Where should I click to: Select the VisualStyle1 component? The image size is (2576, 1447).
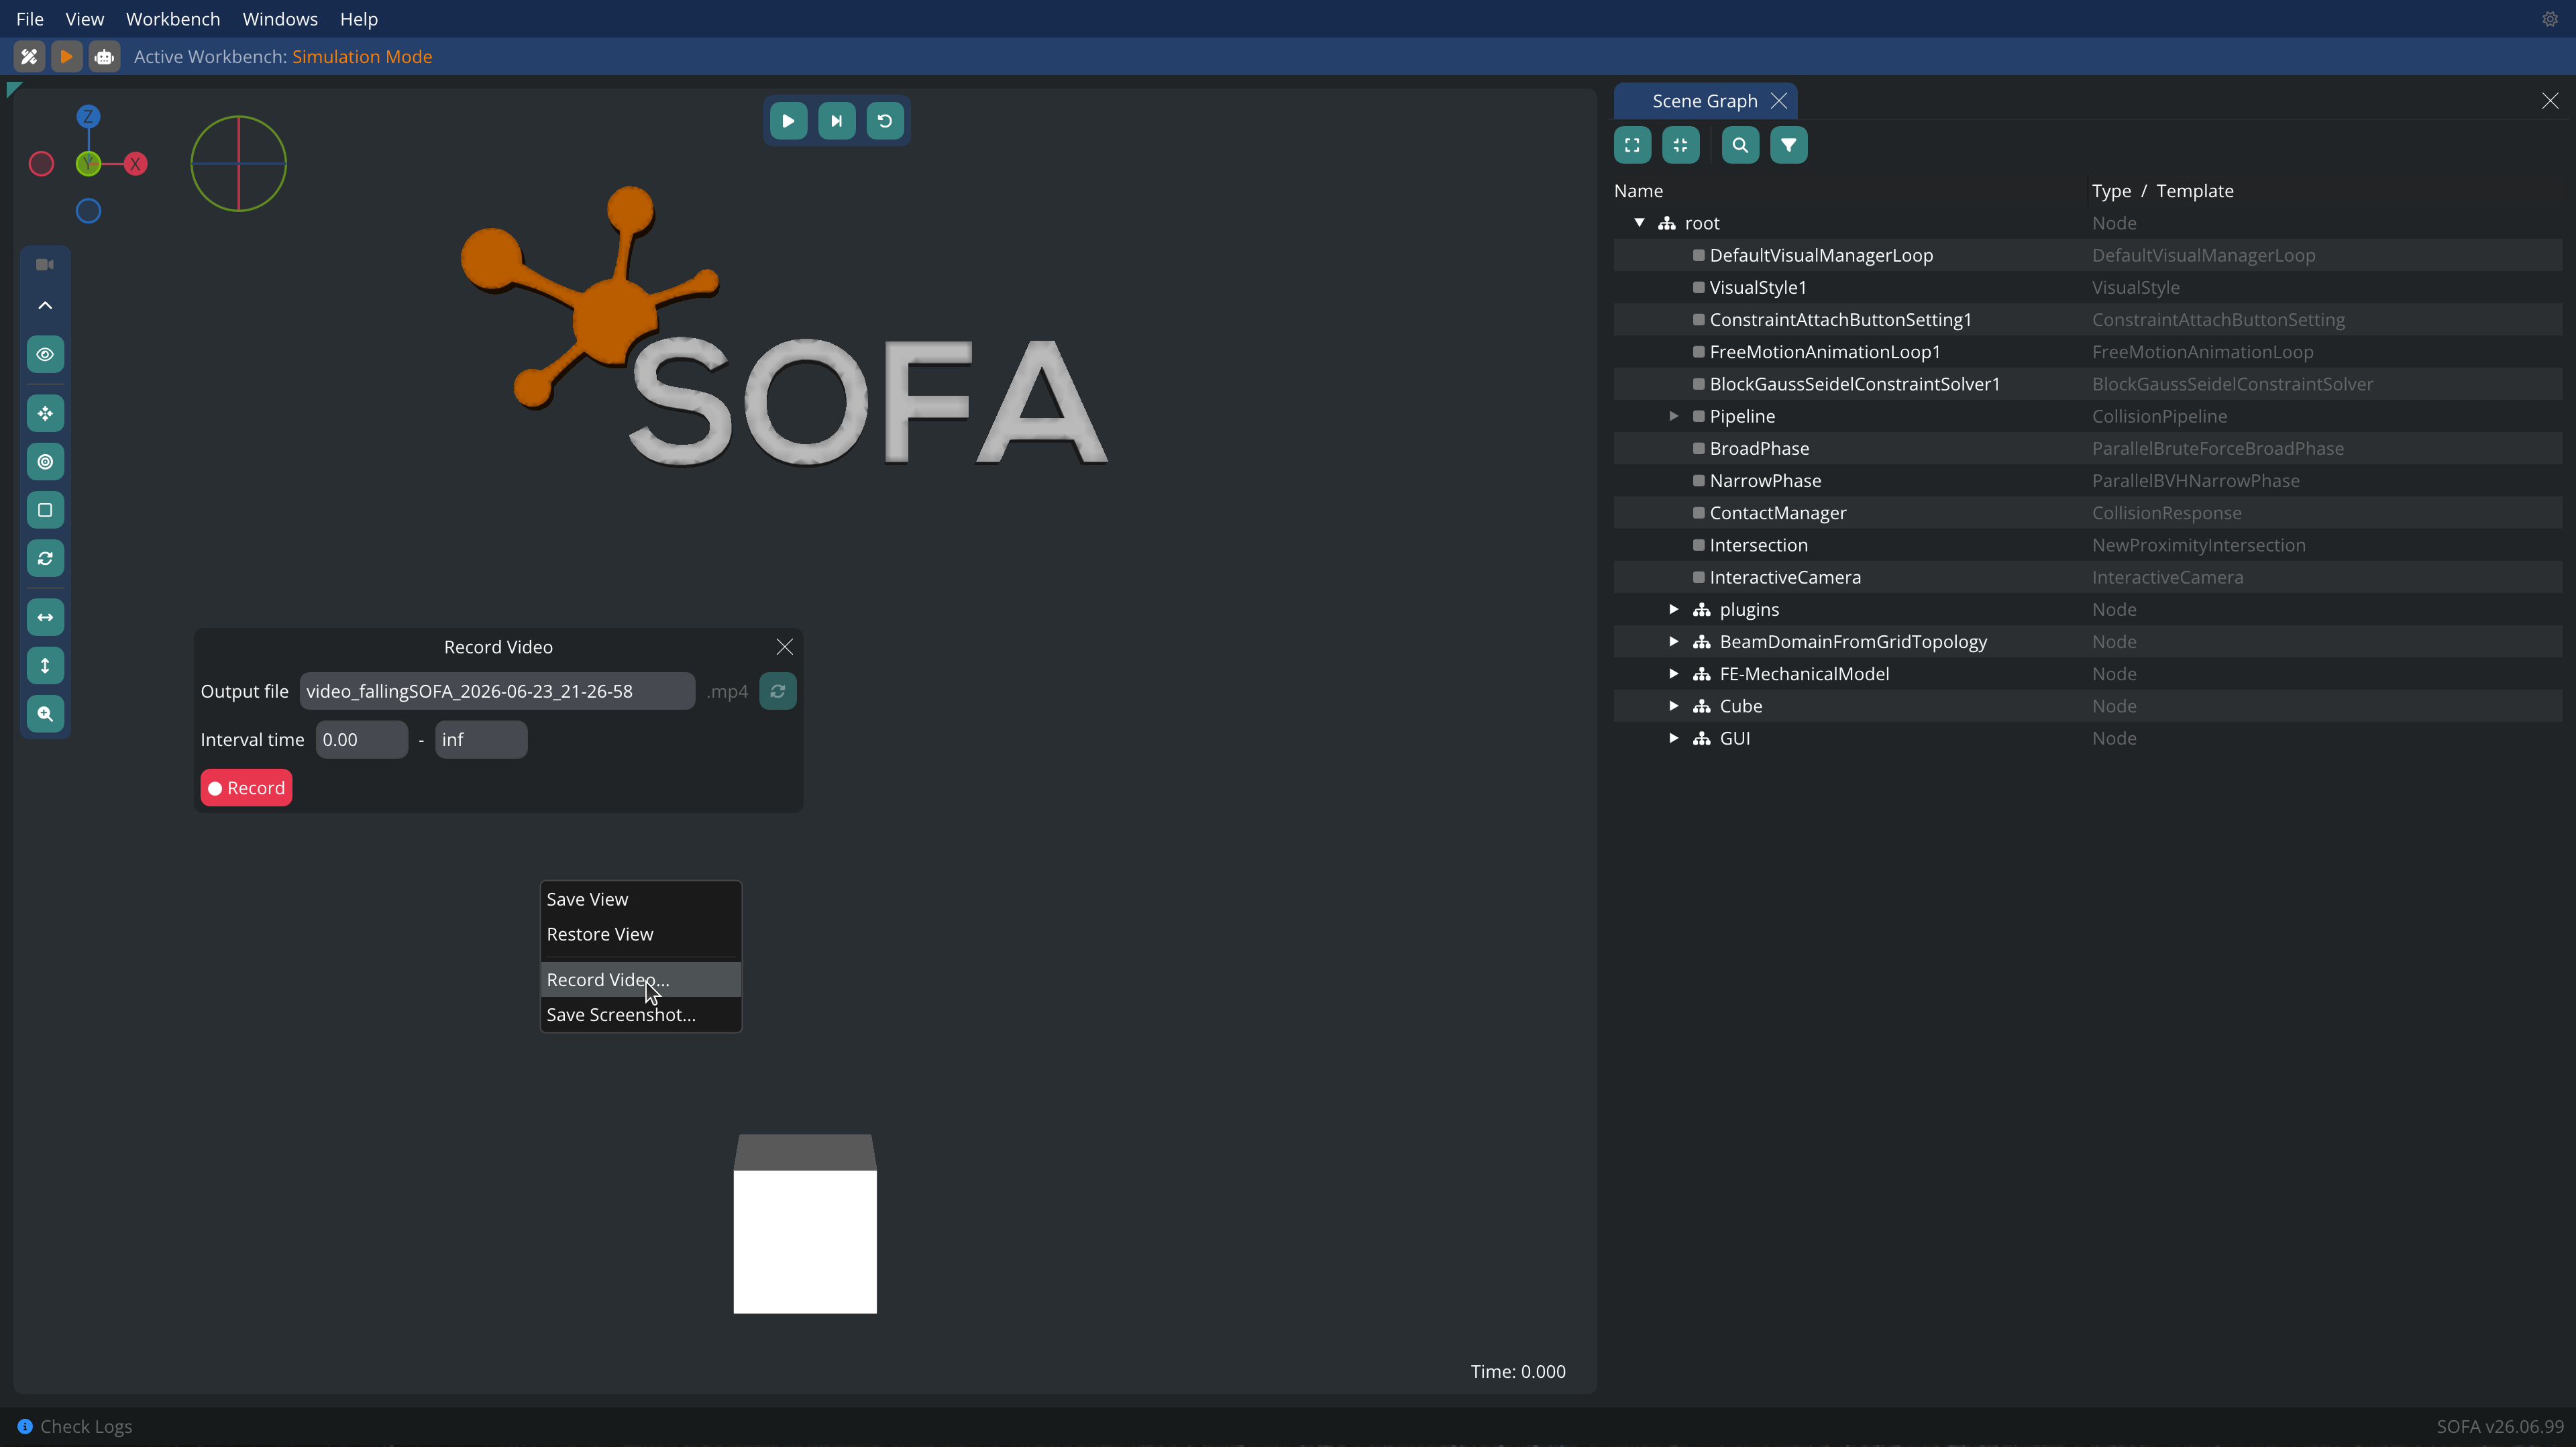1758,288
